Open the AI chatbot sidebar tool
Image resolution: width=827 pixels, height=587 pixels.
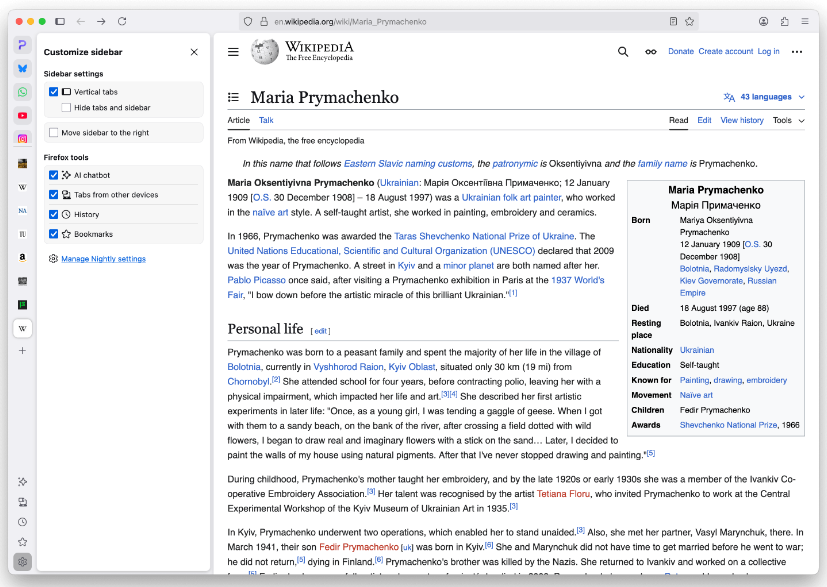click(x=22, y=481)
